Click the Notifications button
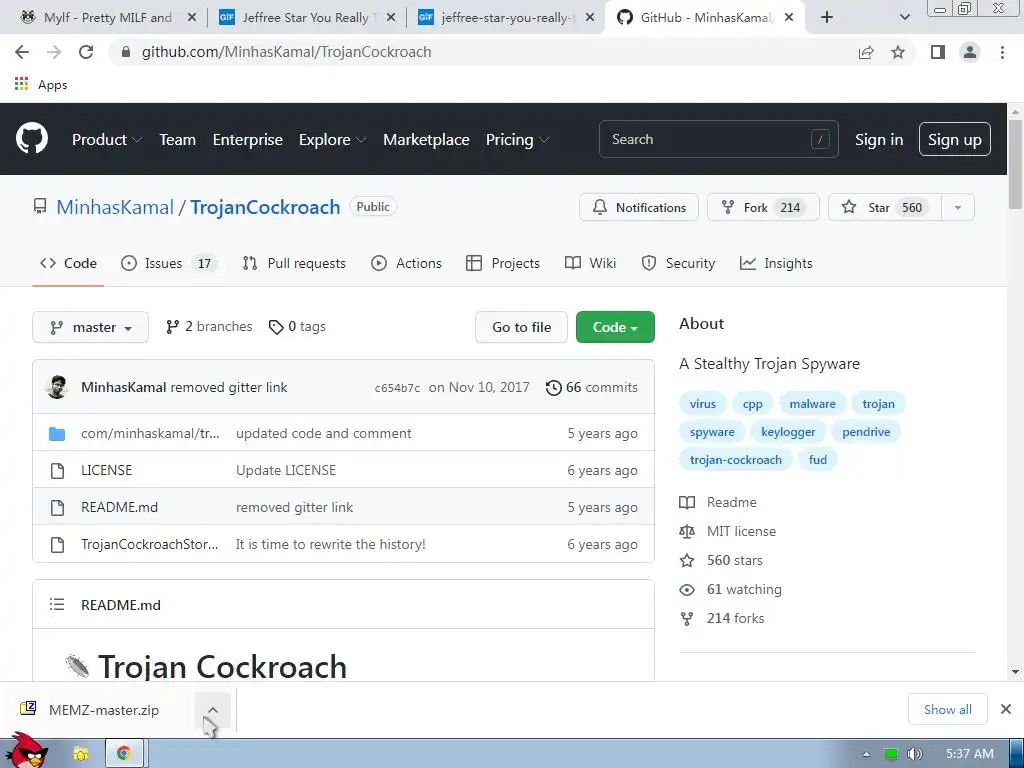The width and height of the screenshot is (1024, 768). [x=639, y=208]
